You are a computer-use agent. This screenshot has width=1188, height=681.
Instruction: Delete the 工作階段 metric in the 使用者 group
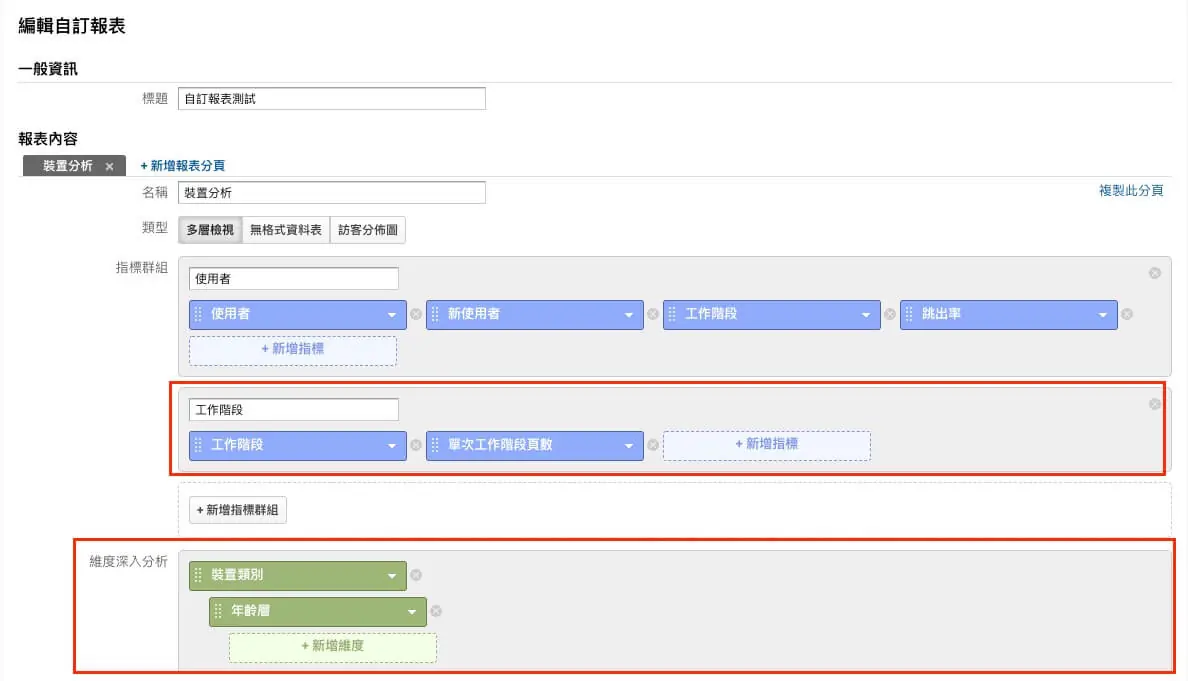(x=889, y=314)
